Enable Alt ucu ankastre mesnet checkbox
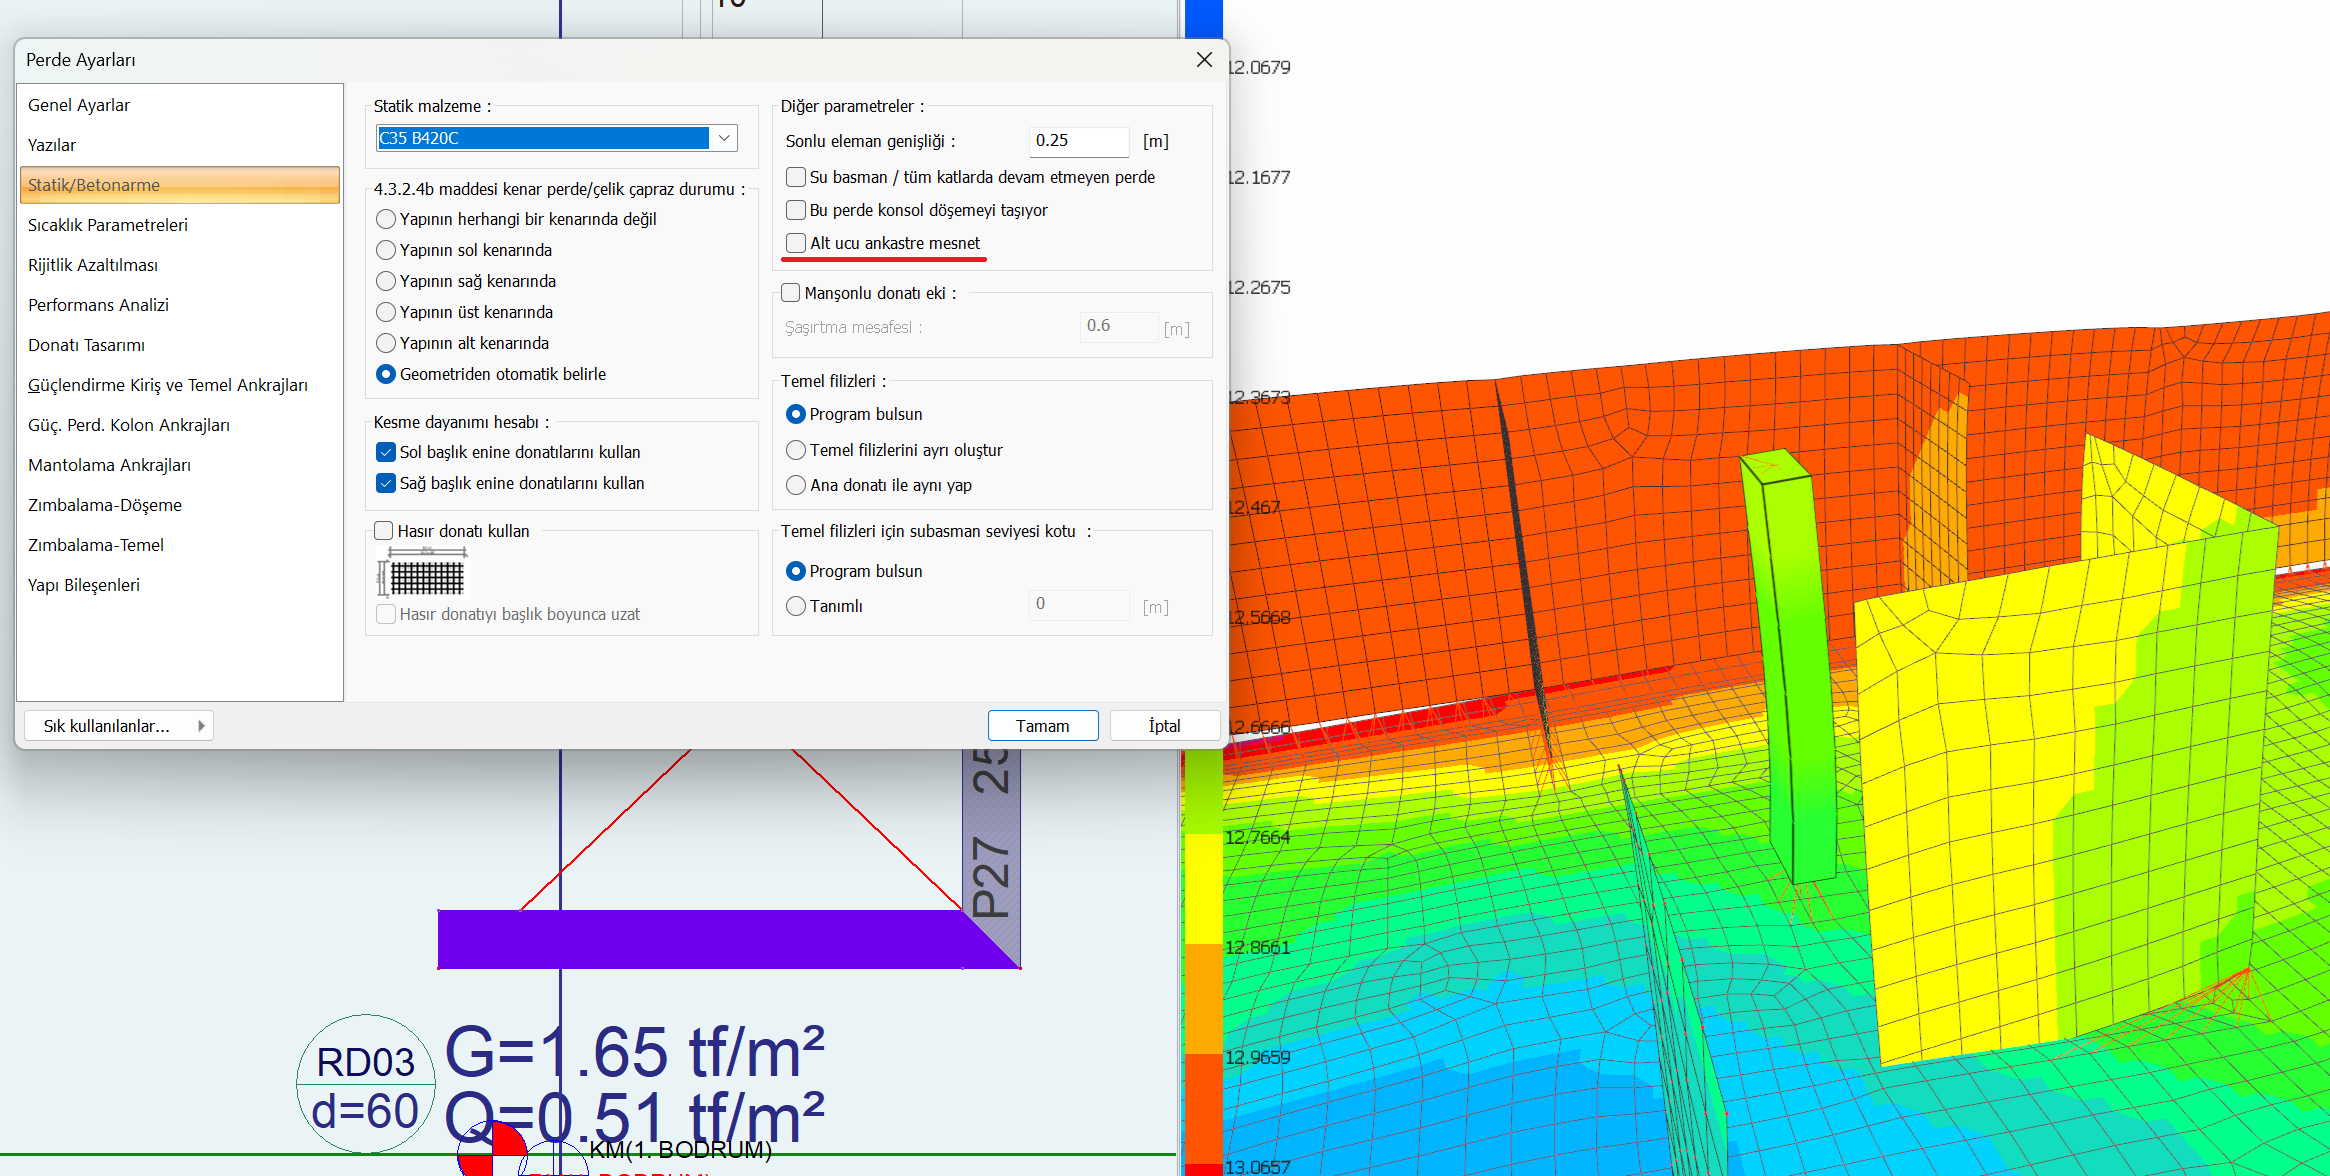This screenshot has width=2330, height=1176. pos(796,243)
